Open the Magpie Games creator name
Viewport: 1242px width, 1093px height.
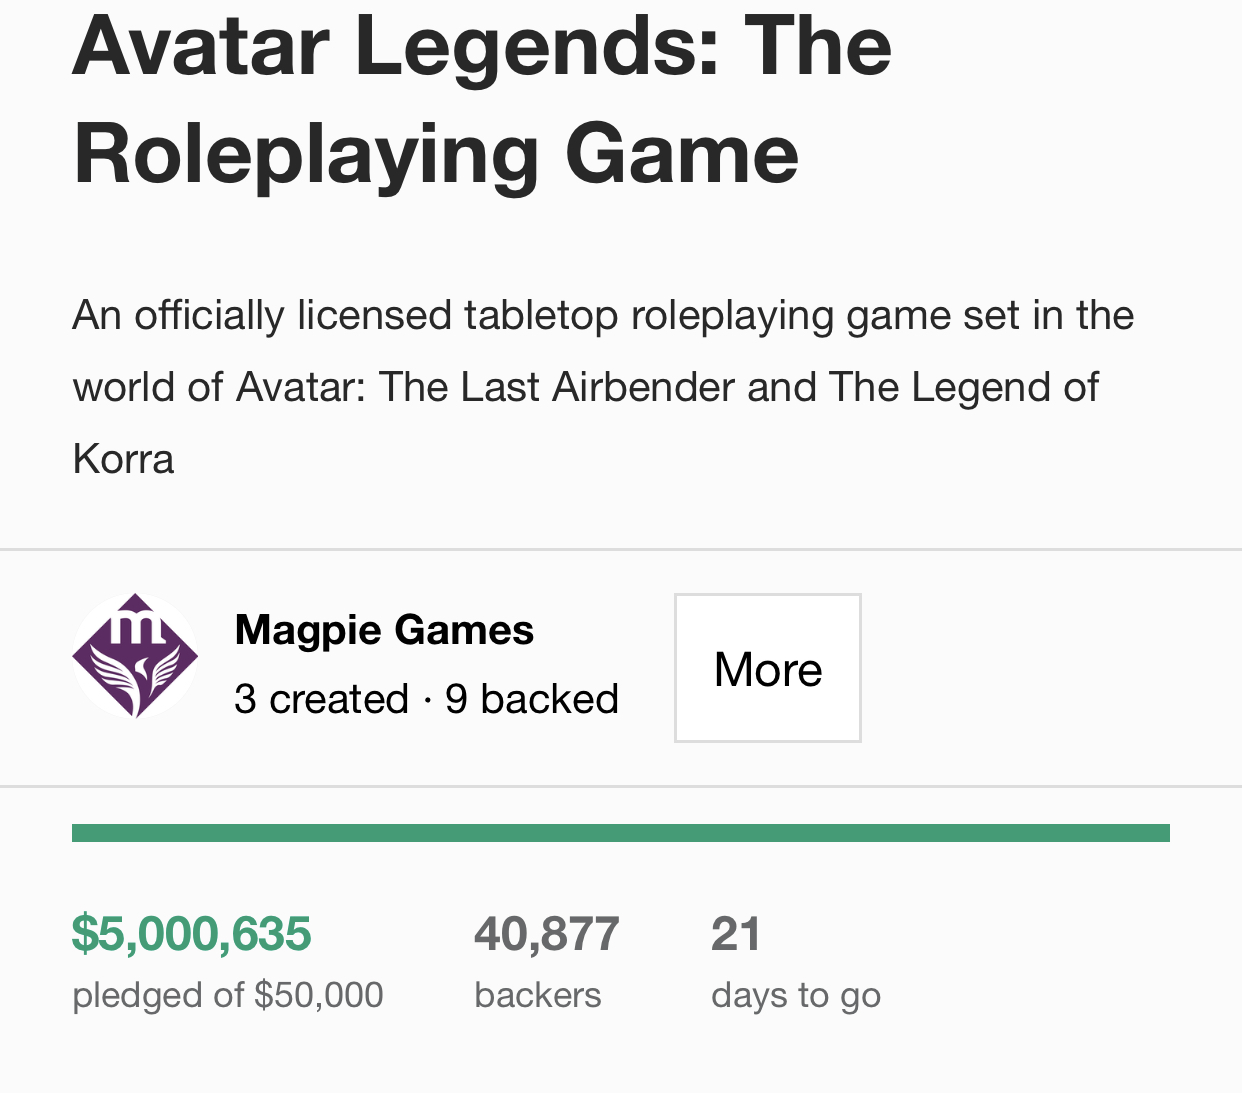(384, 630)
